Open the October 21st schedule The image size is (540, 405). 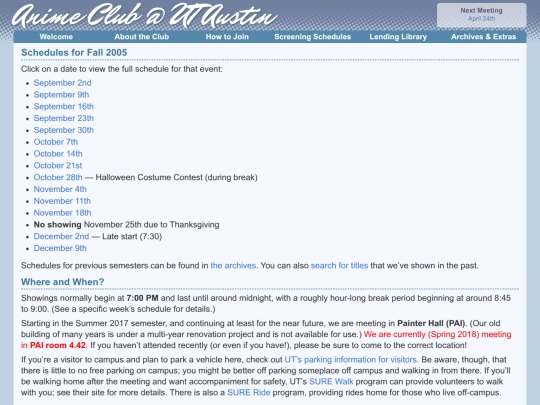click(58, 166)
